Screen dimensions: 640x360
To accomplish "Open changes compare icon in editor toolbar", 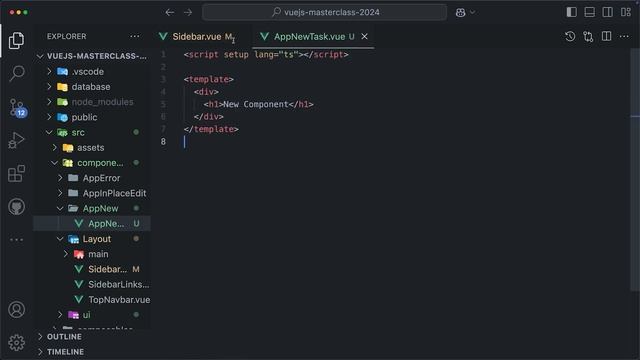I will [x=588, y=36].
